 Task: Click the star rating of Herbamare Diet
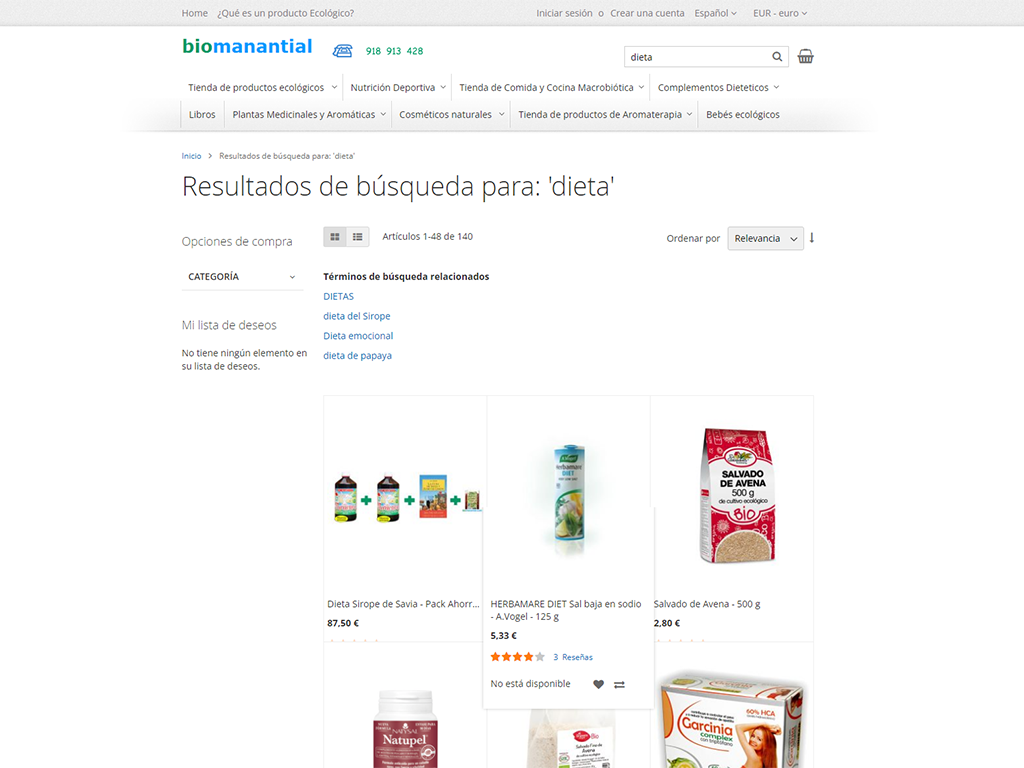tap(517, 657)
